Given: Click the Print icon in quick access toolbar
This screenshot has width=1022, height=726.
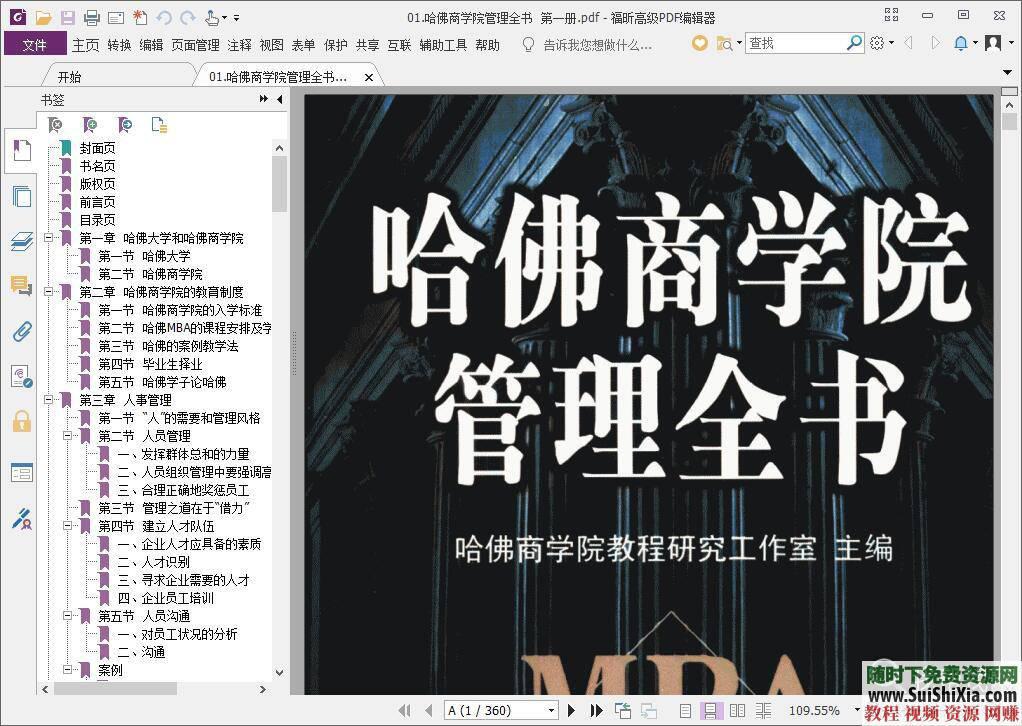Looking at the screenshot, I should click(92, 18).
